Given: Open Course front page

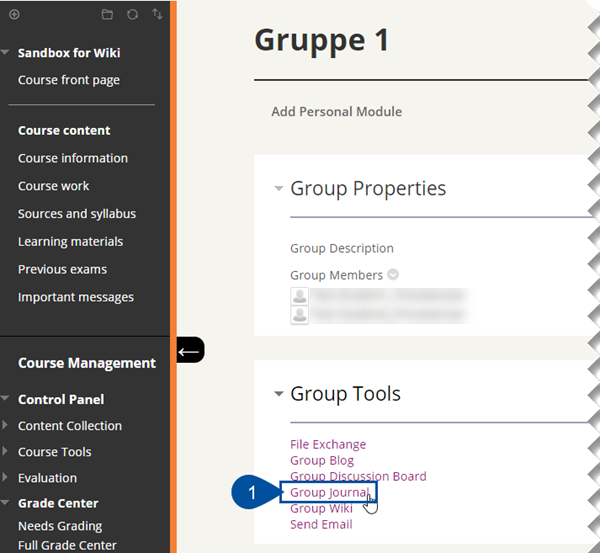Looking at the screenshot, I should 69,80.
